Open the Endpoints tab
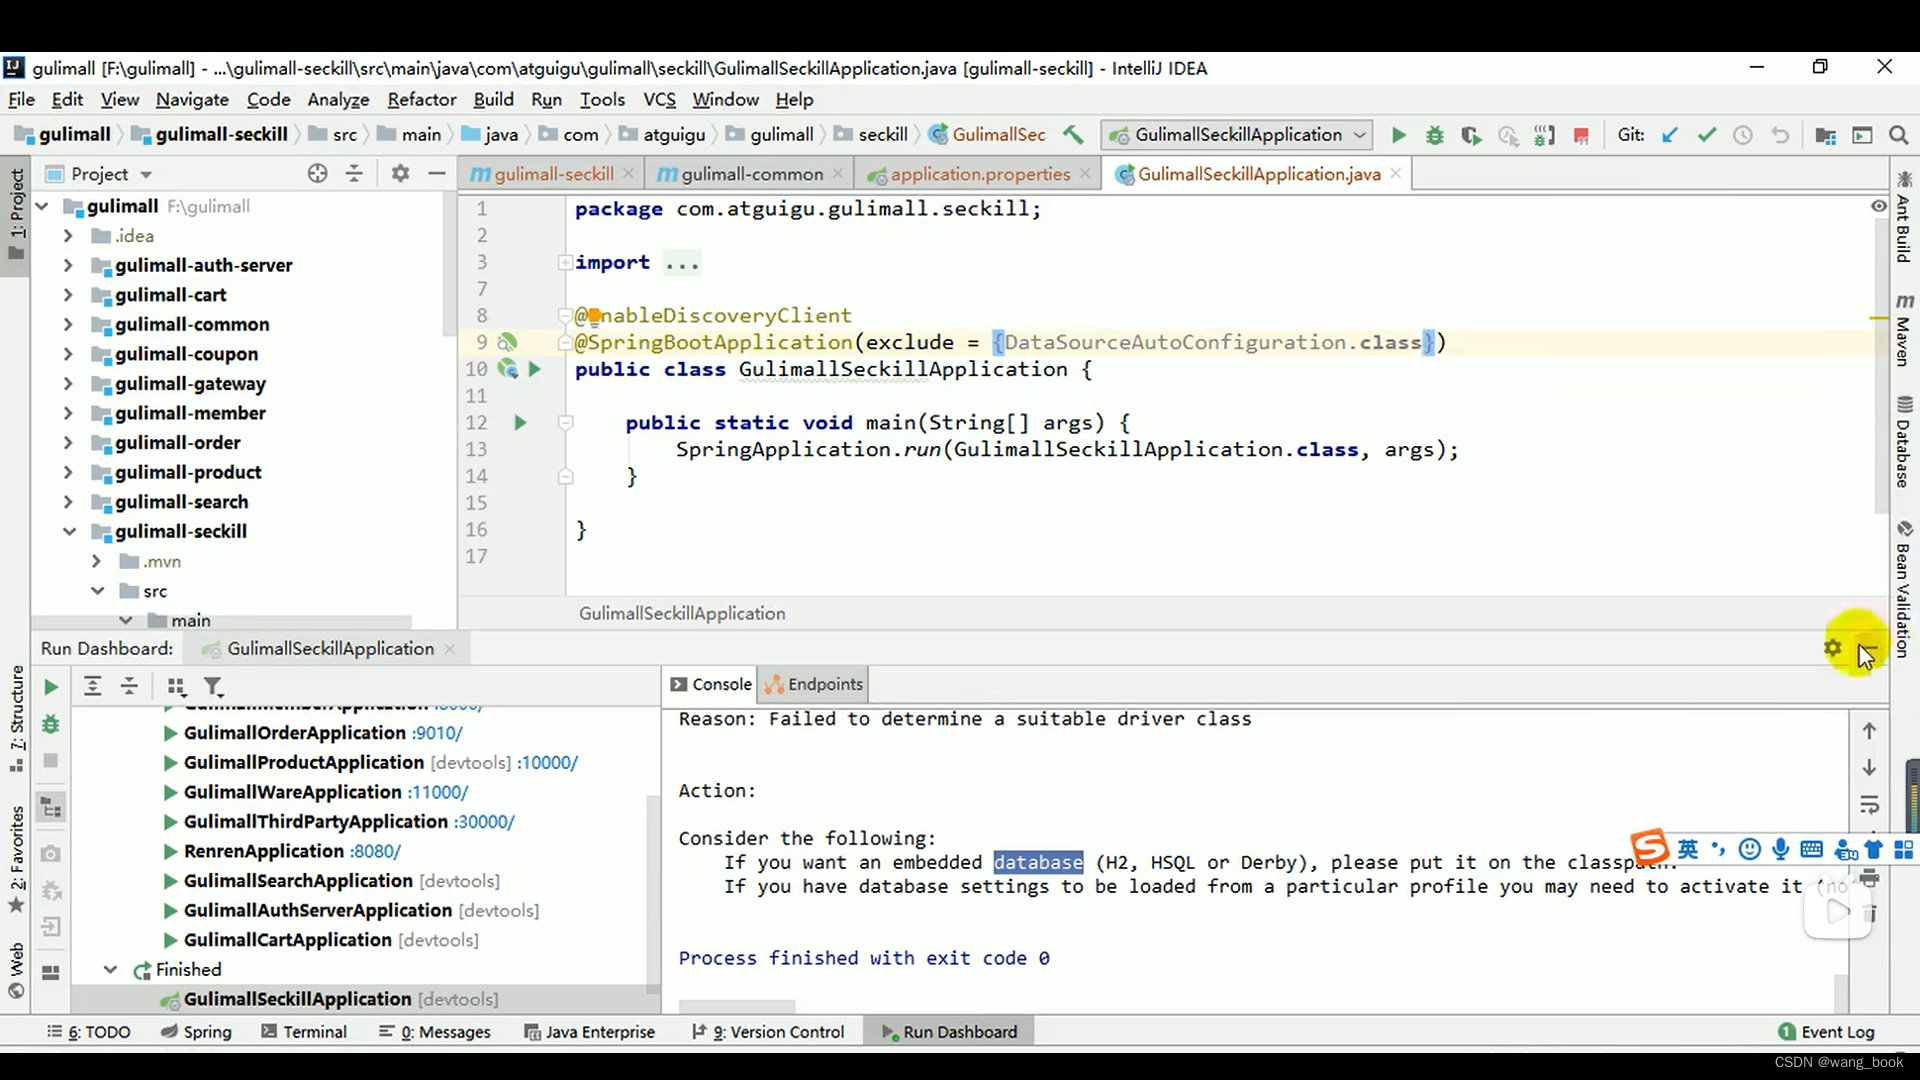Viewport: 1920px width, 1080px height. [813, 684]
